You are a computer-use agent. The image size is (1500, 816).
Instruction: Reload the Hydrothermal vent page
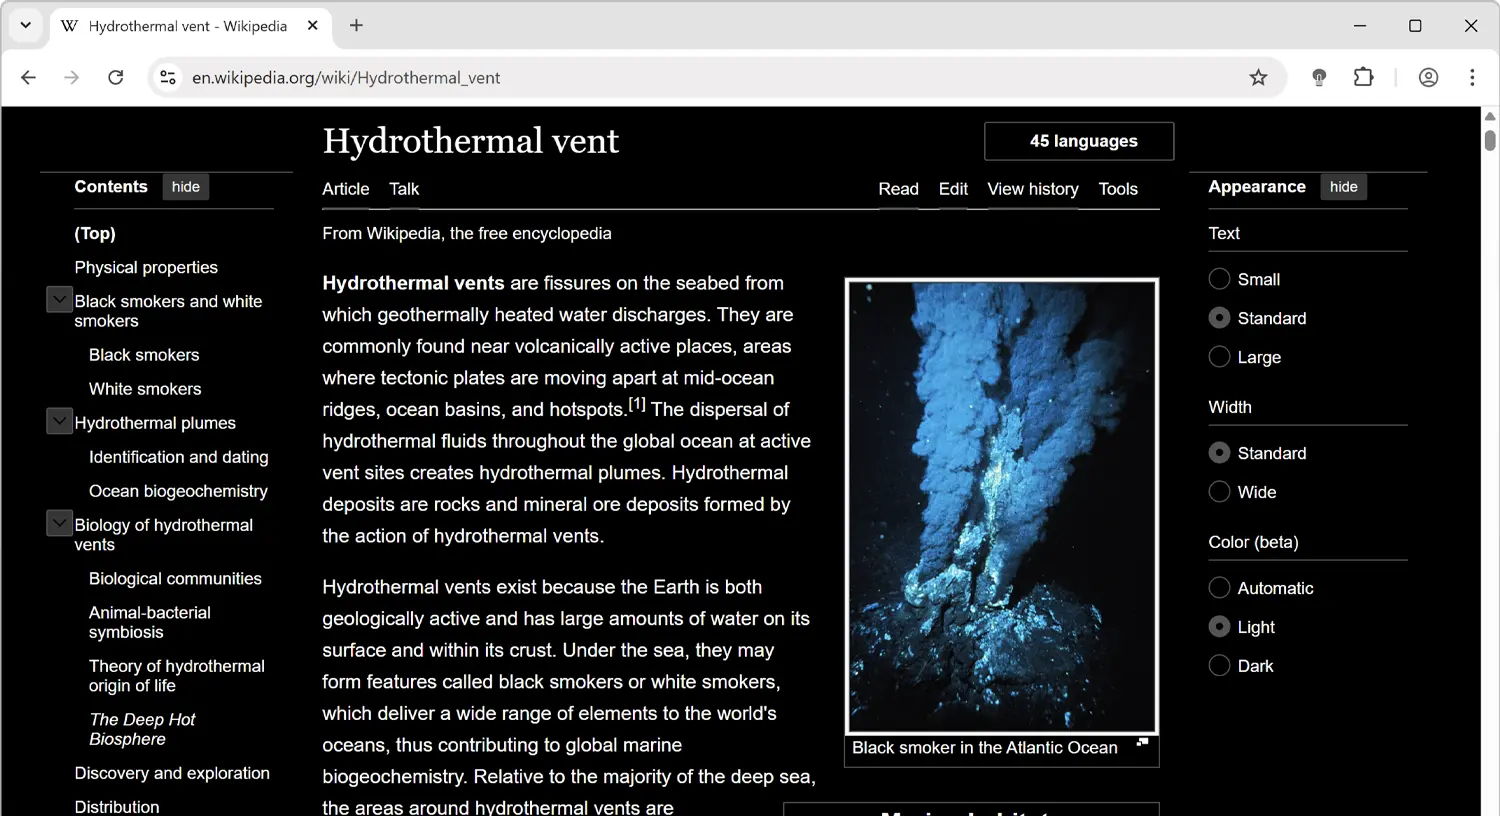115,77
